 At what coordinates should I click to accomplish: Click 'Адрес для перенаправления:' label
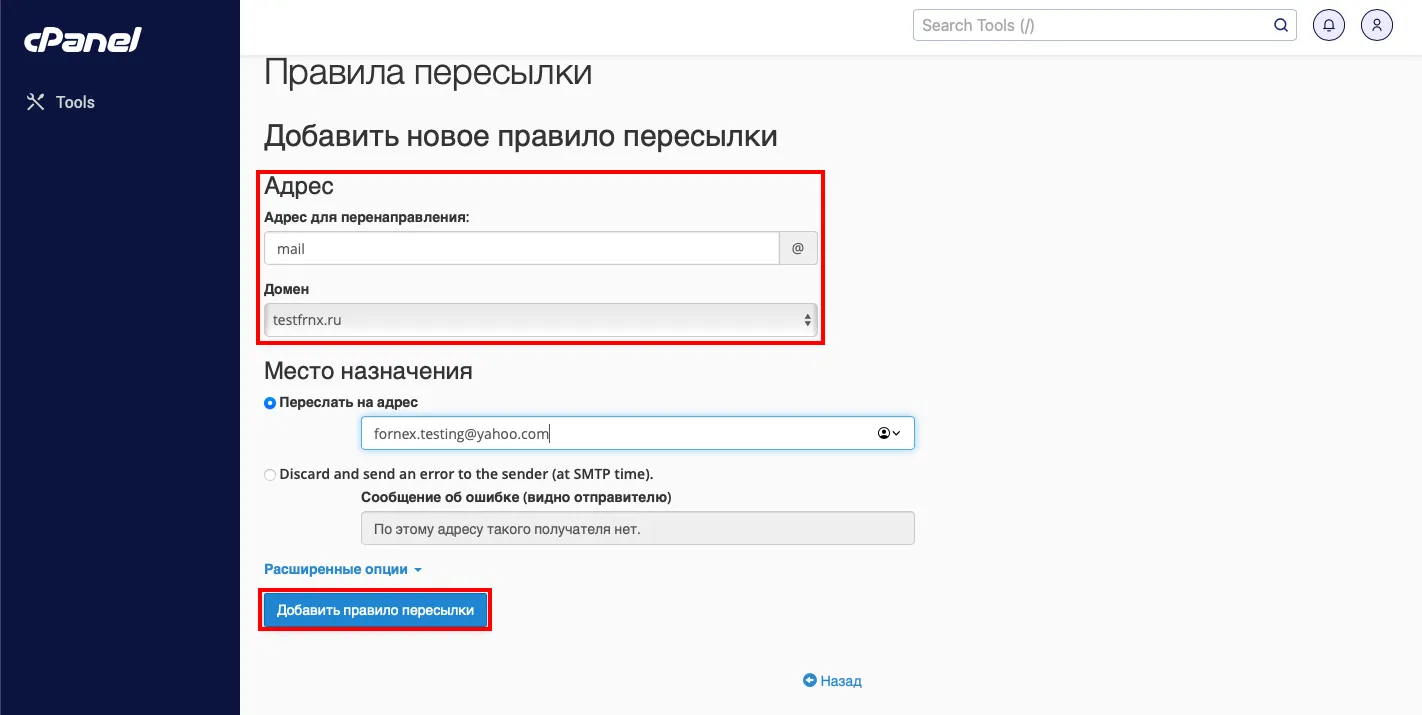367,217
